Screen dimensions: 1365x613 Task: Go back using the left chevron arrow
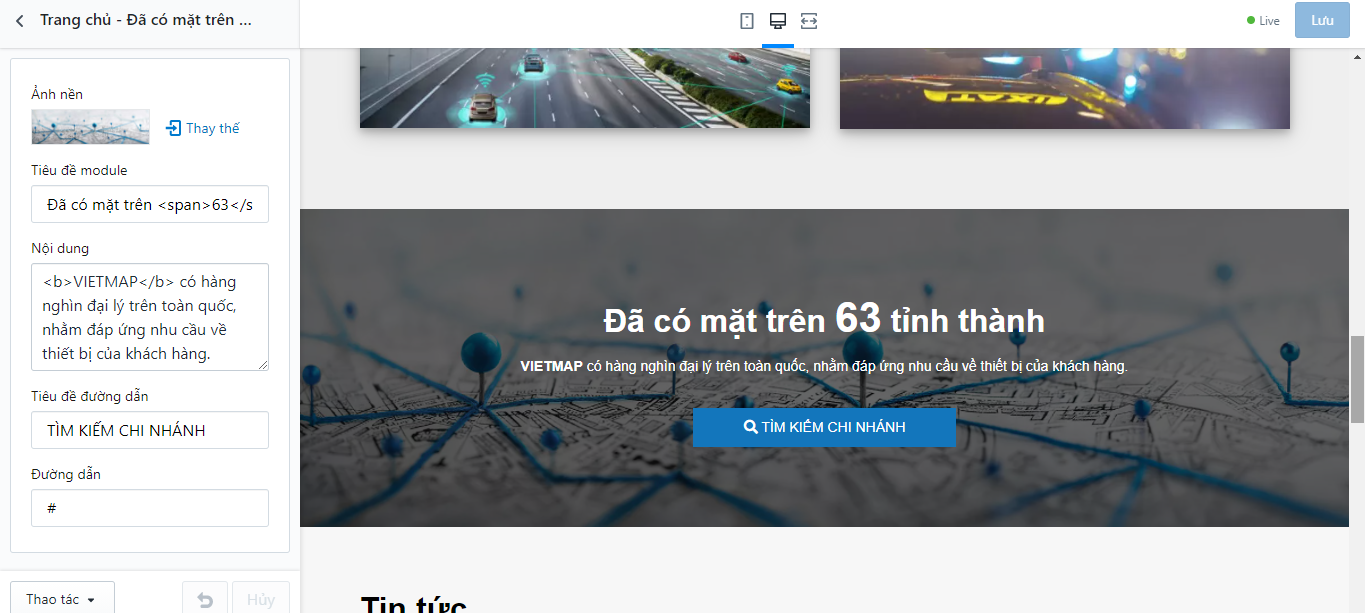point(19,20)
